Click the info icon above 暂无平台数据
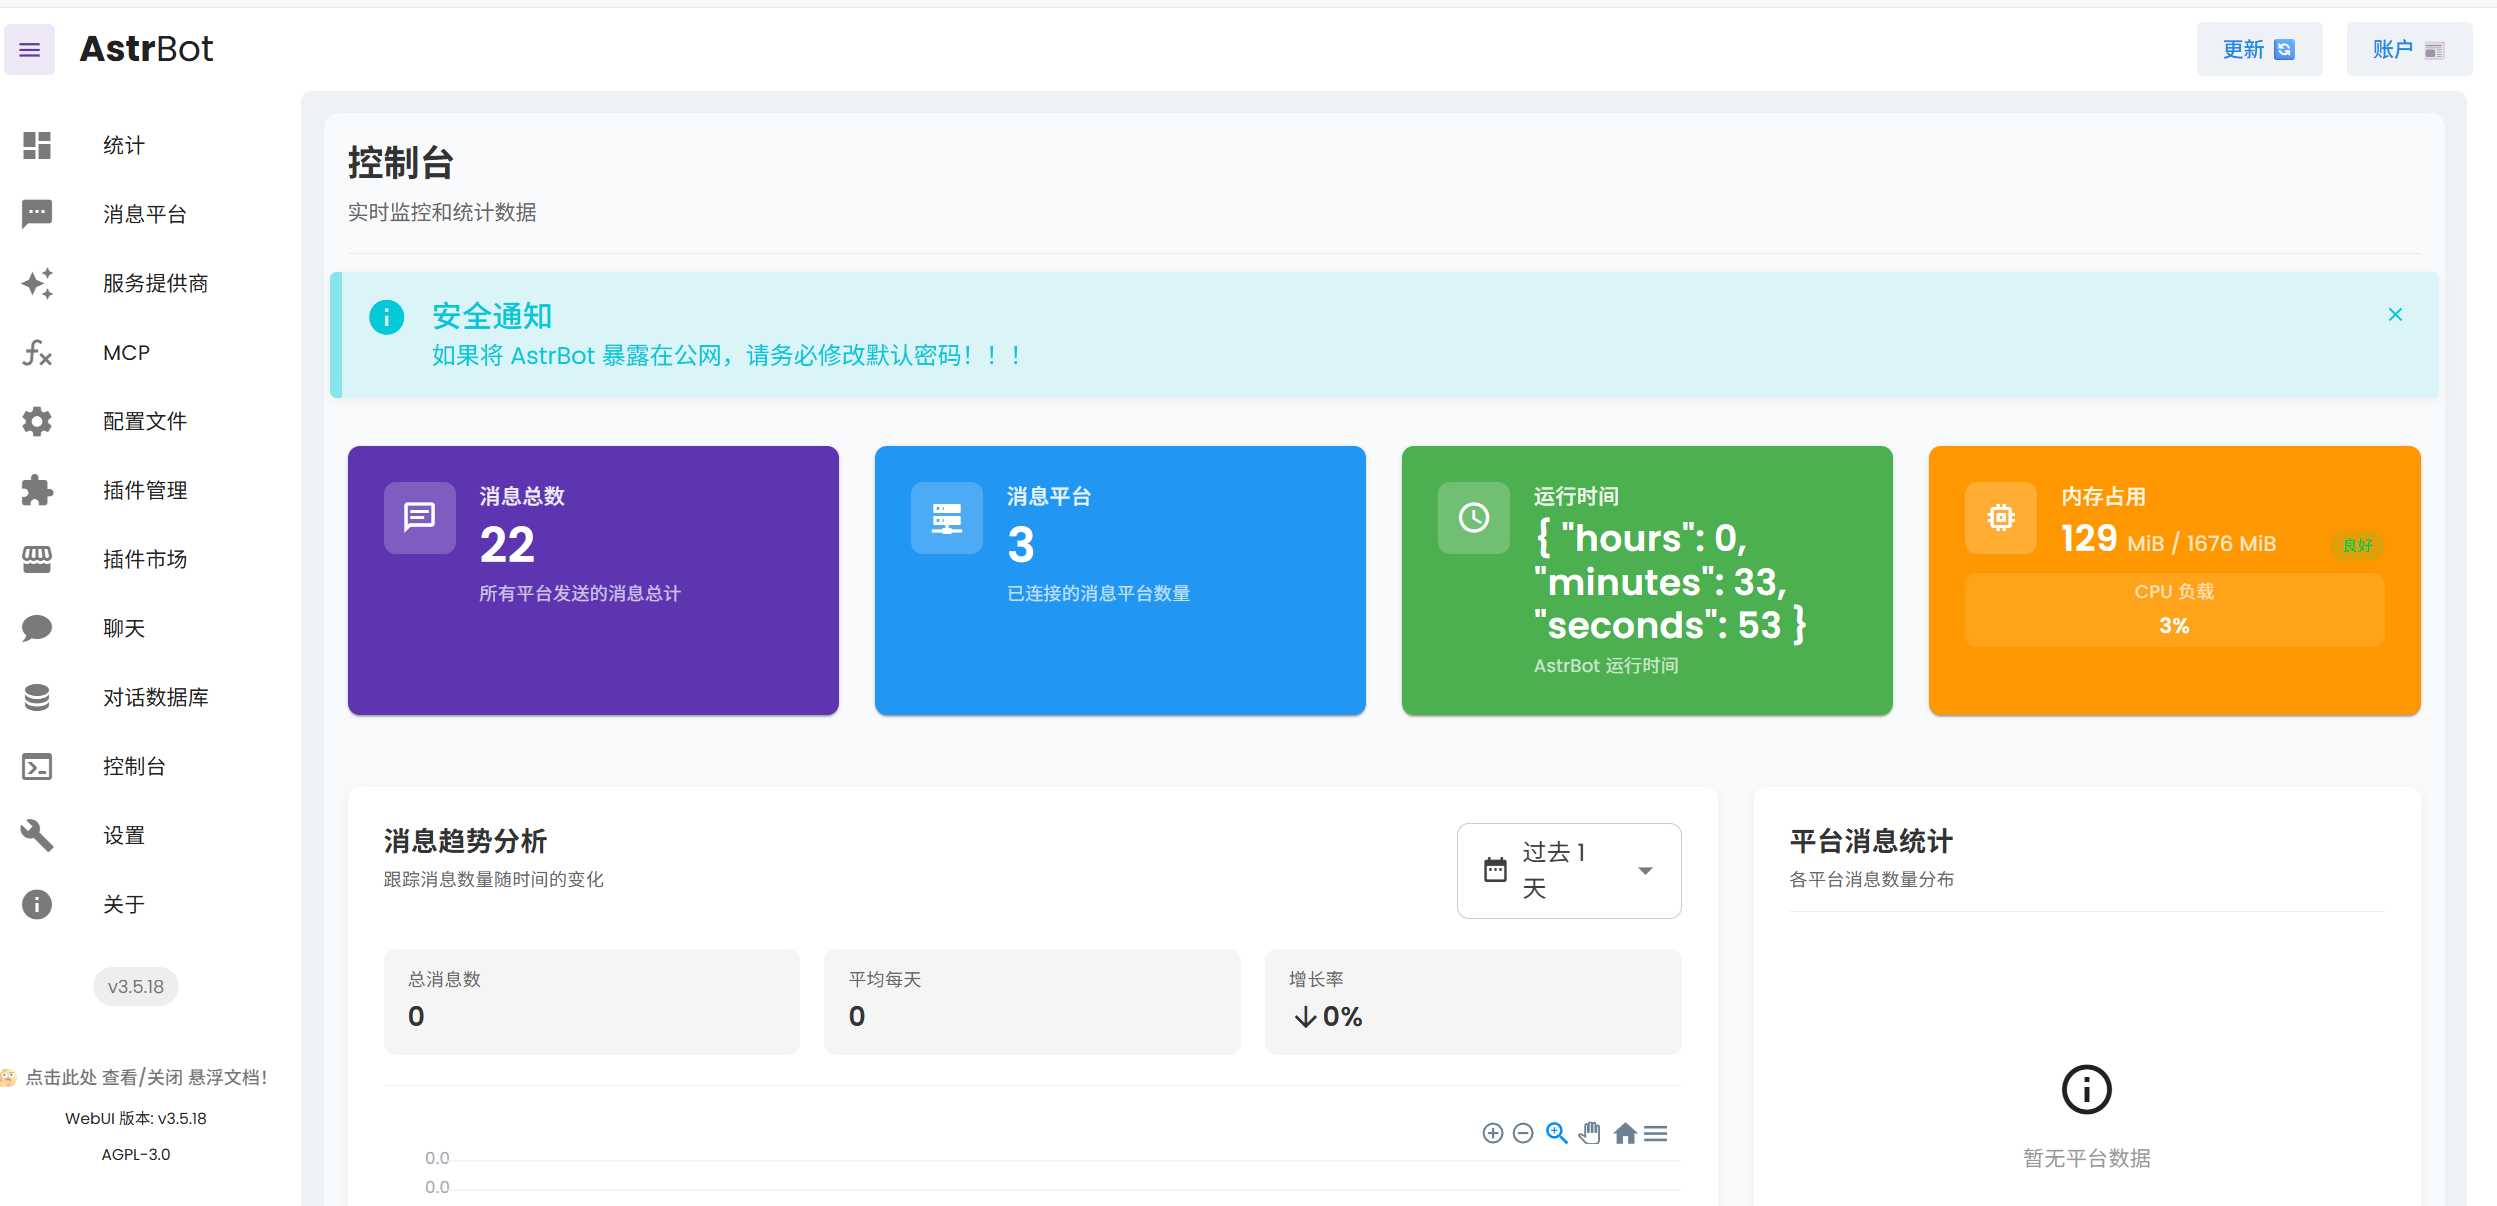This screenshot has width=2497, height=1206. click(x=2087, y=1090)
